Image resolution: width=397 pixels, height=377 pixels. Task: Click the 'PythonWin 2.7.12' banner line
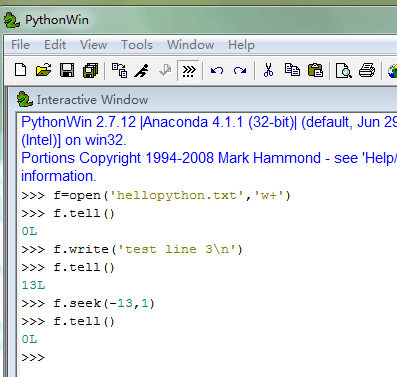pyautogui.click(x=209, y=122)
